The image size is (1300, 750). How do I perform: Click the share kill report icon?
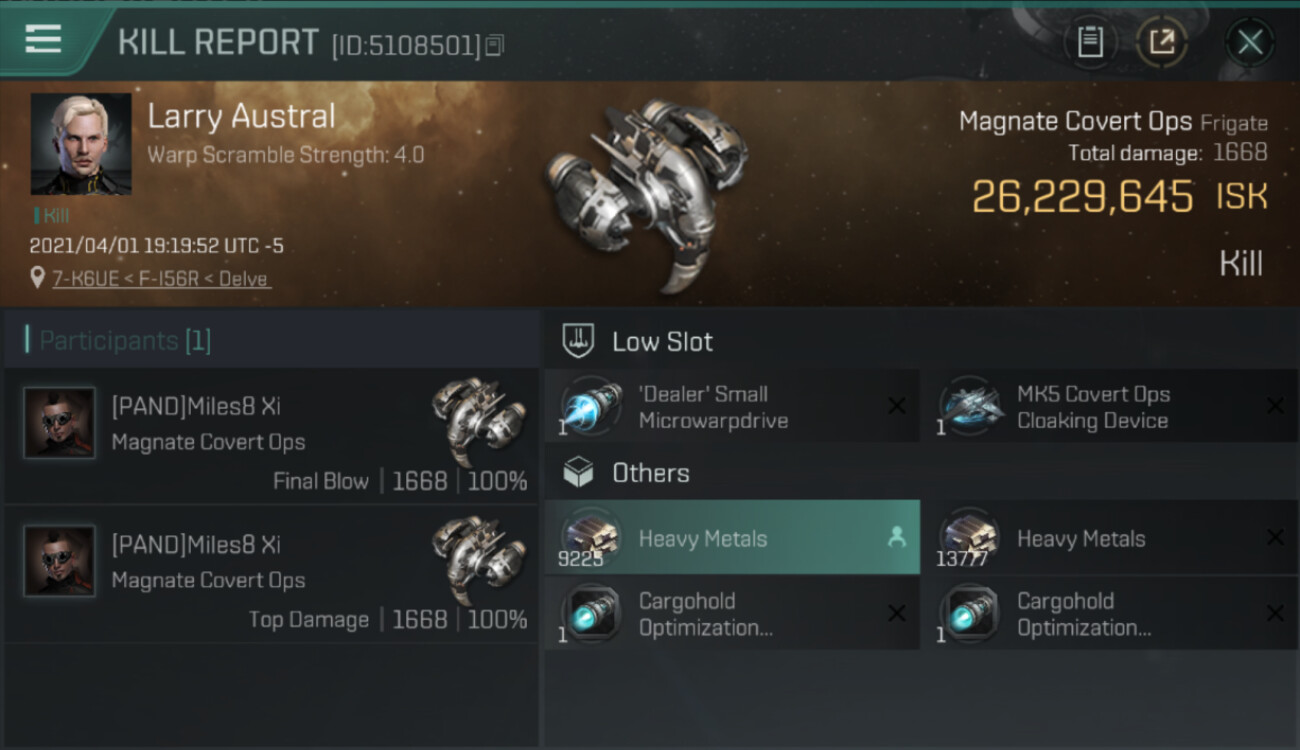click(1162, 42)
